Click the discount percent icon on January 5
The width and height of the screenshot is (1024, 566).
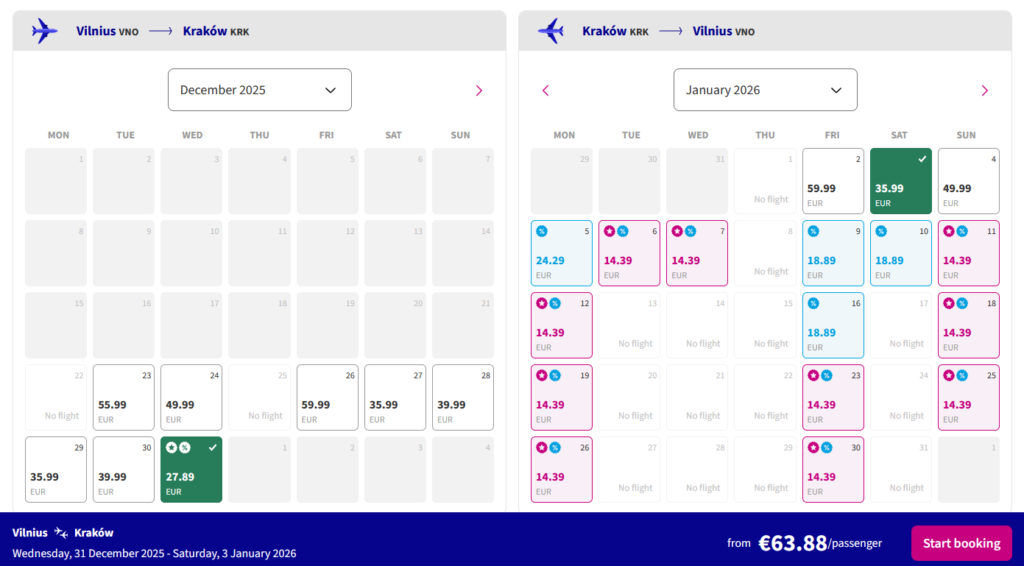coord(542,231)
